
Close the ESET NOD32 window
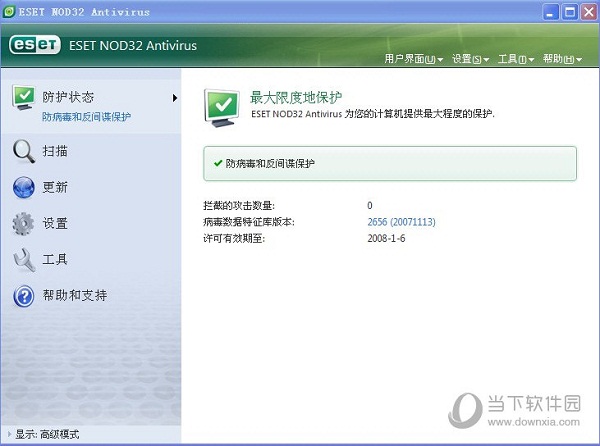click(589, 13)
